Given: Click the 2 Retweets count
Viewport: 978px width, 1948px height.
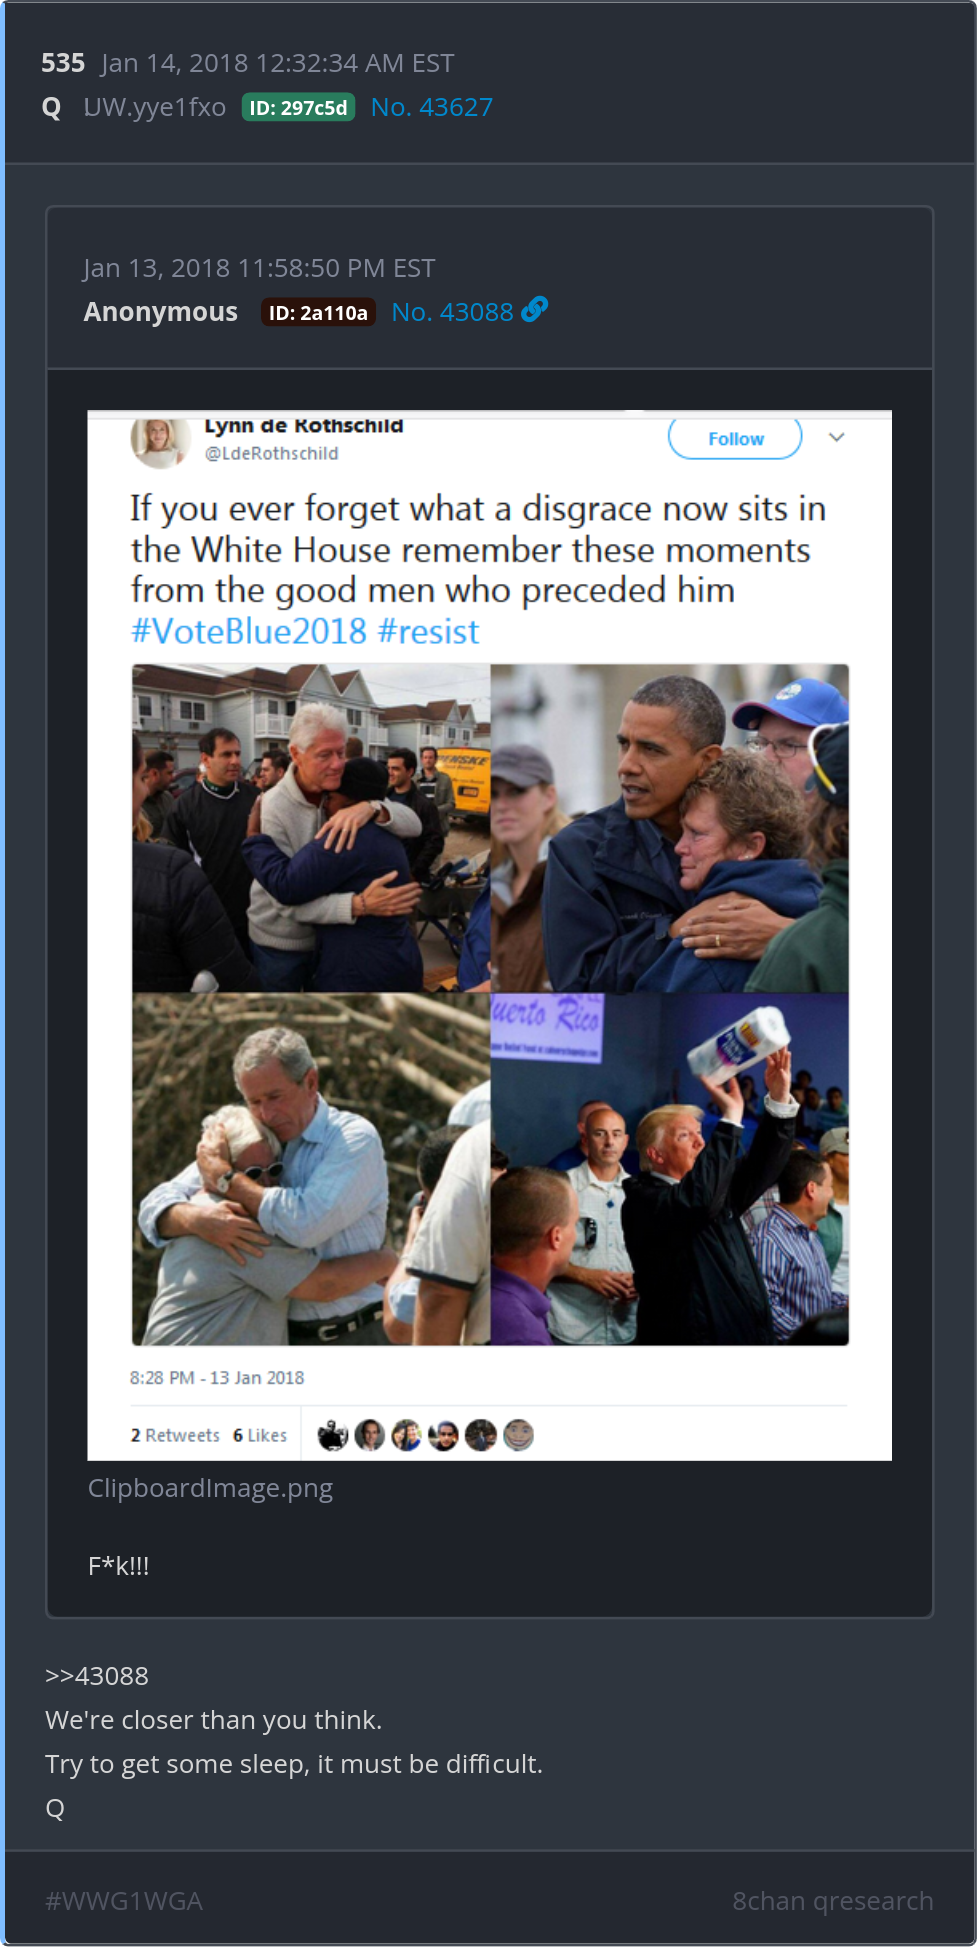Looking at the screenshot, I should pos(175,1435).
